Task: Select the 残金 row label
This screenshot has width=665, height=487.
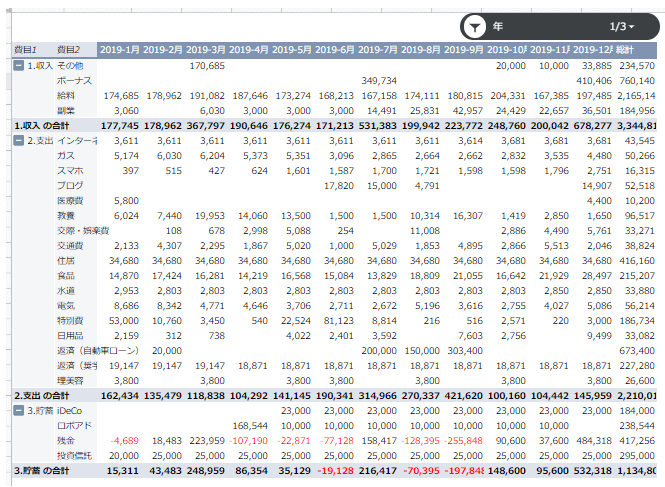Action: coord(66,440)
